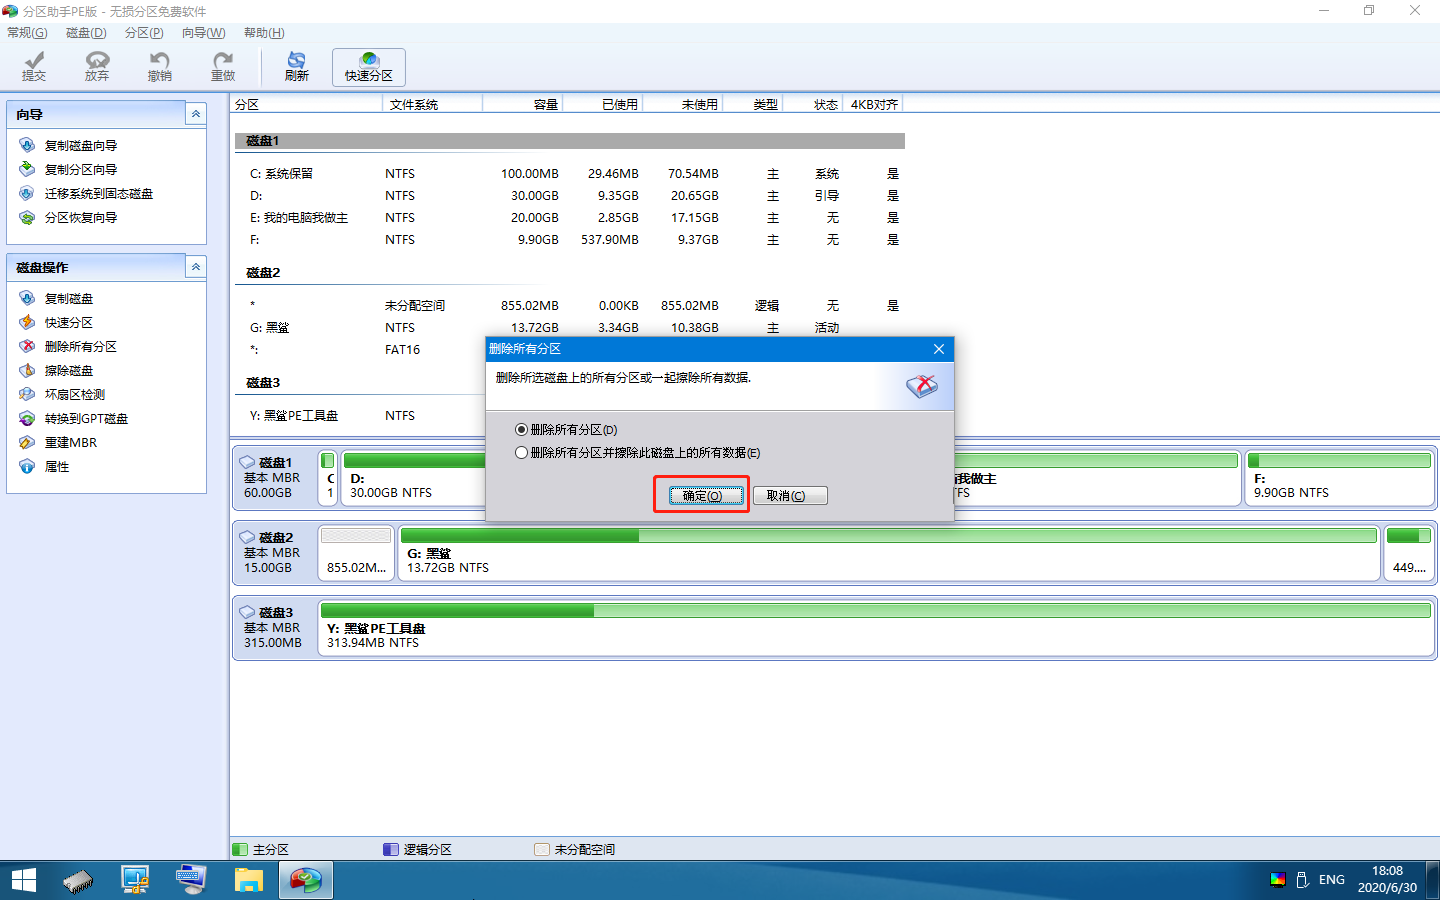Select the 未分配空间 row in 磁盘2

pos(570,306)
